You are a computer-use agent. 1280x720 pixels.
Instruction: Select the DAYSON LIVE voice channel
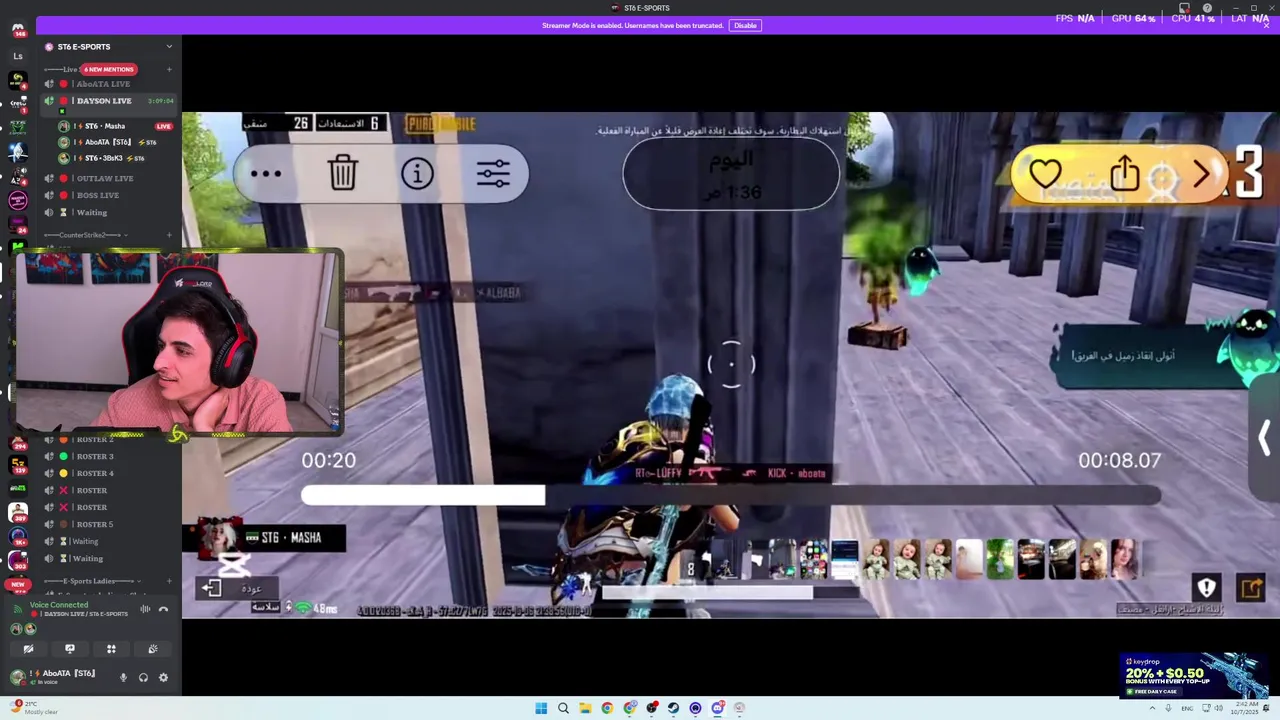pos(108,101)
